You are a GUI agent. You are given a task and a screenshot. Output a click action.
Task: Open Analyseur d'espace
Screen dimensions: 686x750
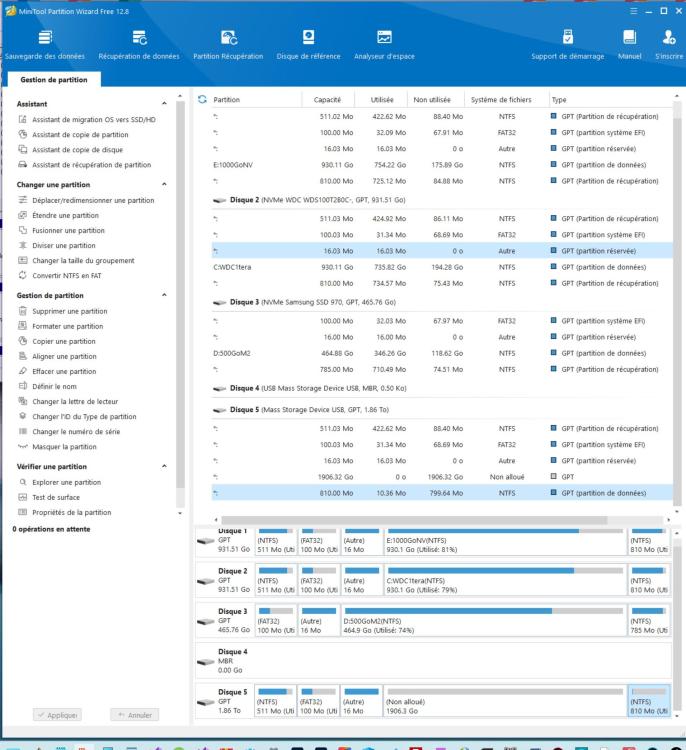coord(384,44)
